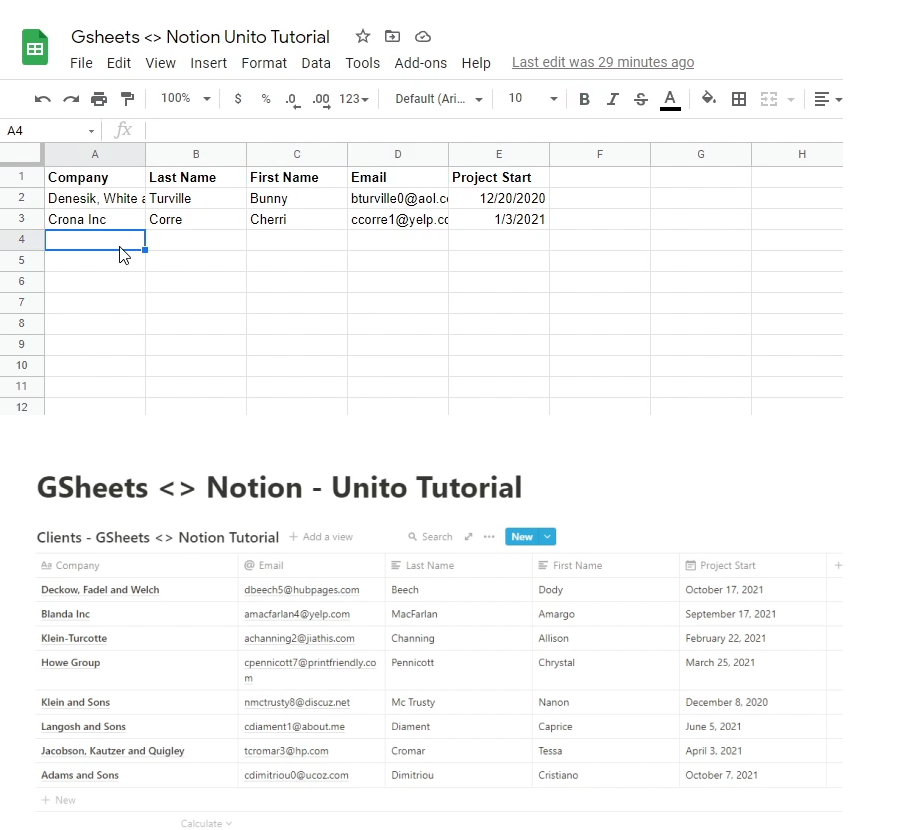Viewport: 908px width, 830px height.
Task: Open the text color picker
Action: pyautogui.click(x=670, y=100)
